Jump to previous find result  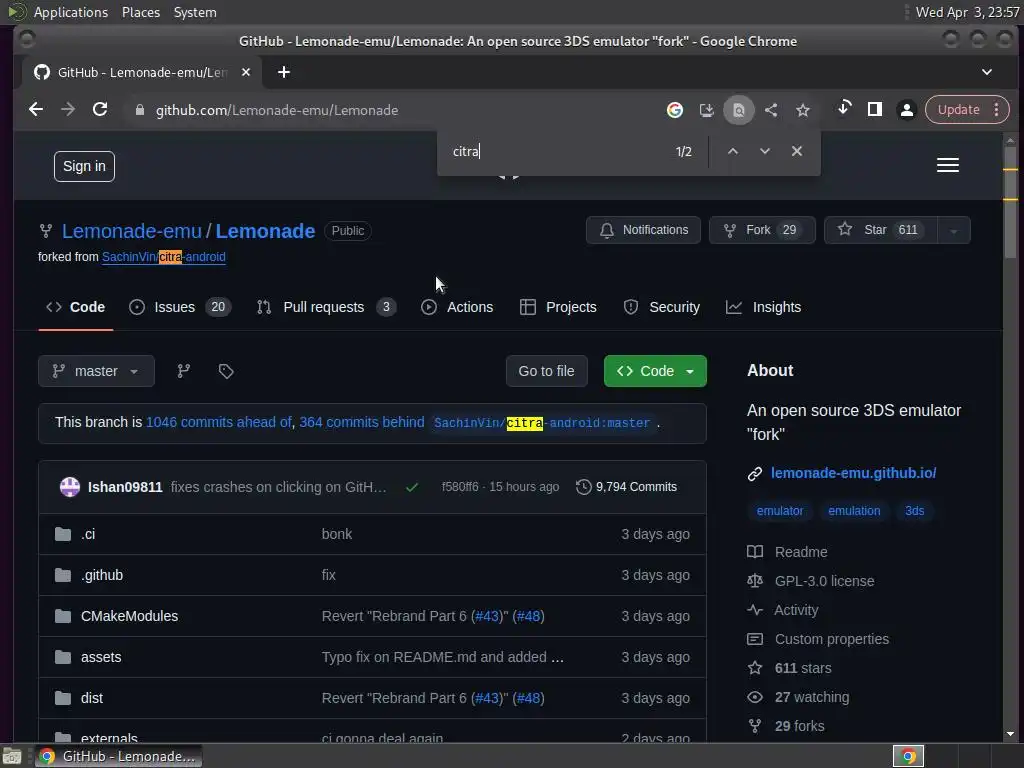coord(733,152)
